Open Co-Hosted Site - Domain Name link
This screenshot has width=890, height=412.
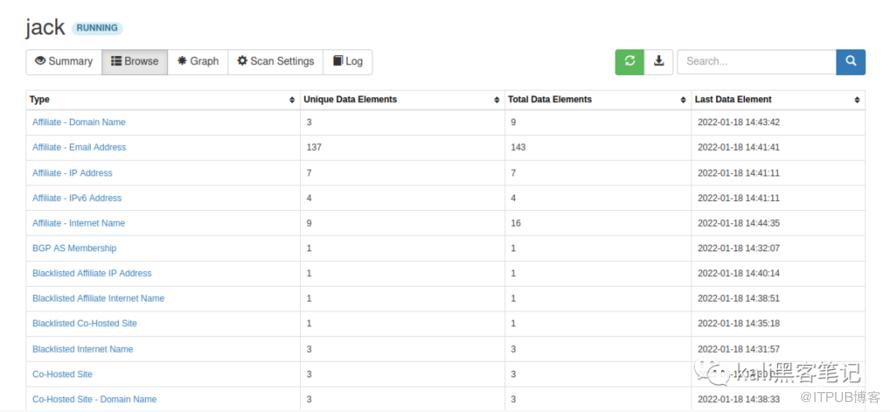(94, 399)
